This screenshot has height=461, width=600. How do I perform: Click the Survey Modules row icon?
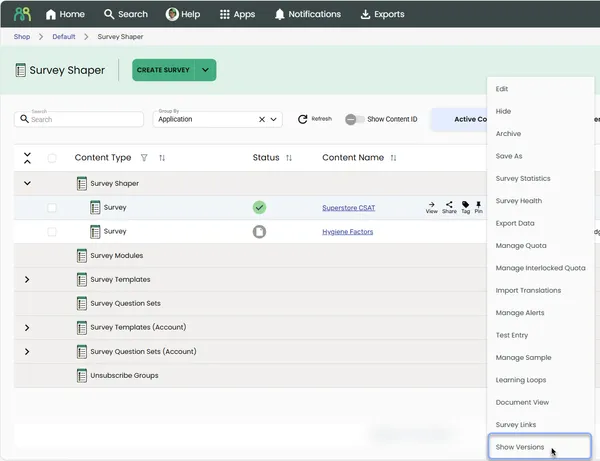[82, 256]
